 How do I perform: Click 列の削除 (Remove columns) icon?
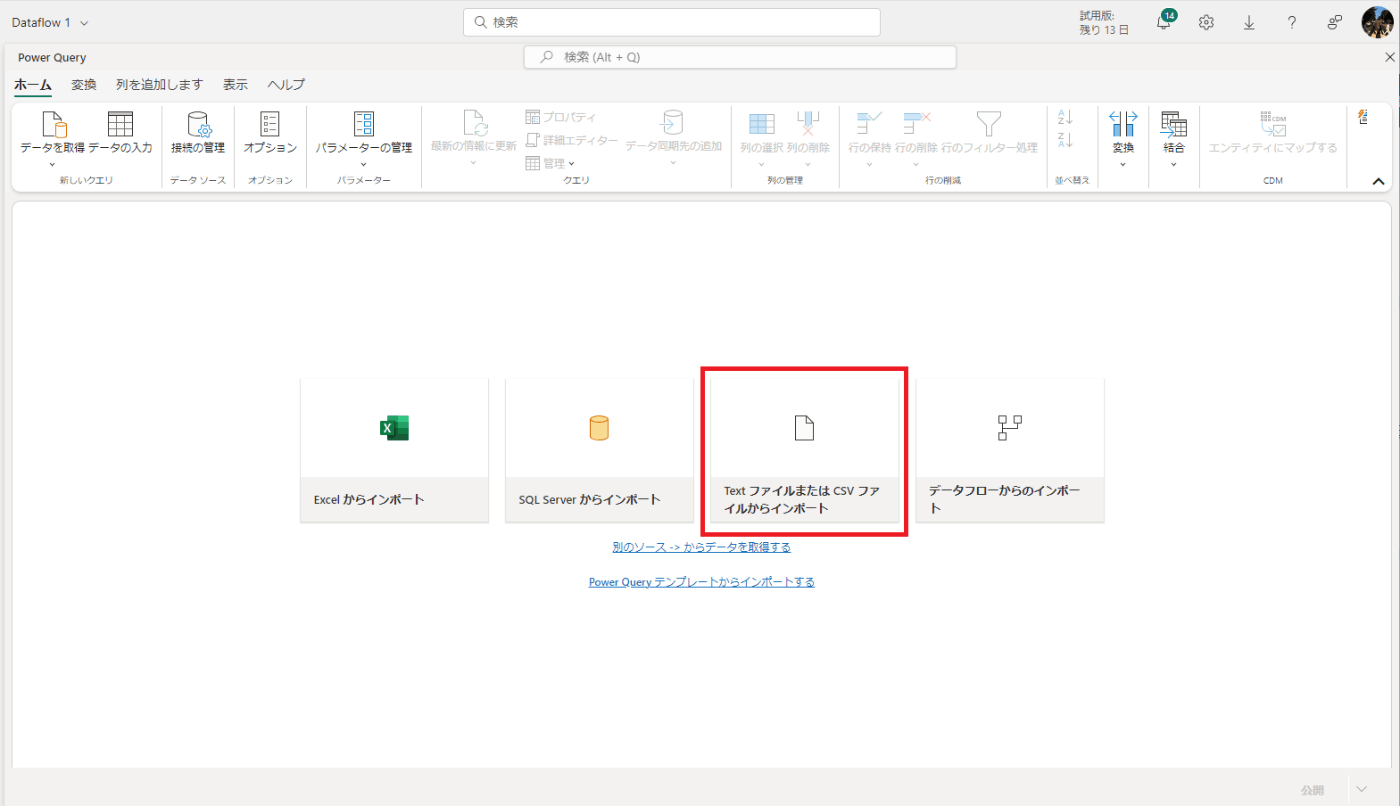click(x=808, y=124)
